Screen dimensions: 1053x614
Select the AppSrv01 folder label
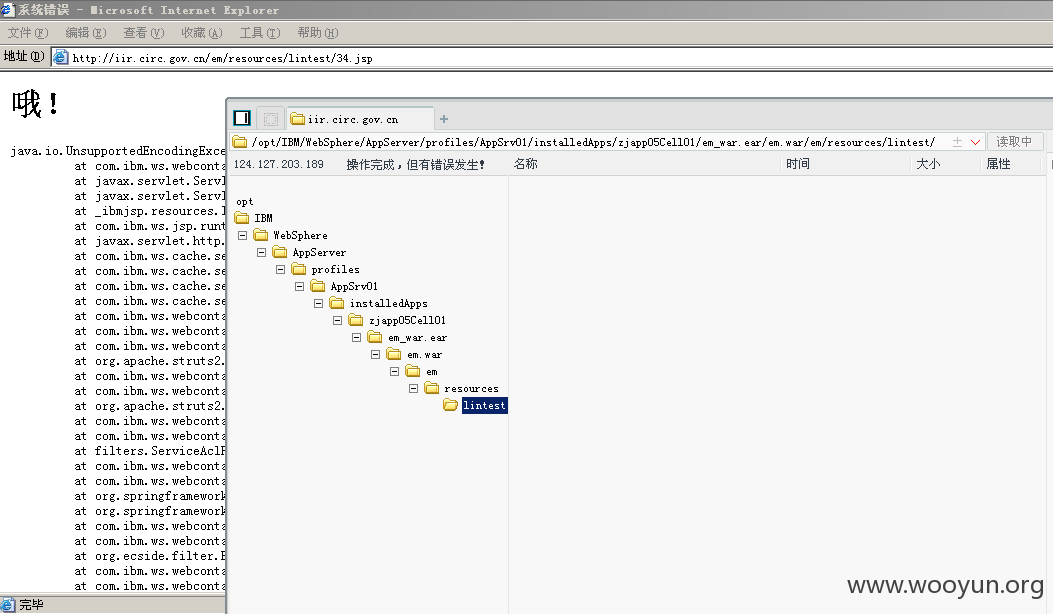coord(354,286)
